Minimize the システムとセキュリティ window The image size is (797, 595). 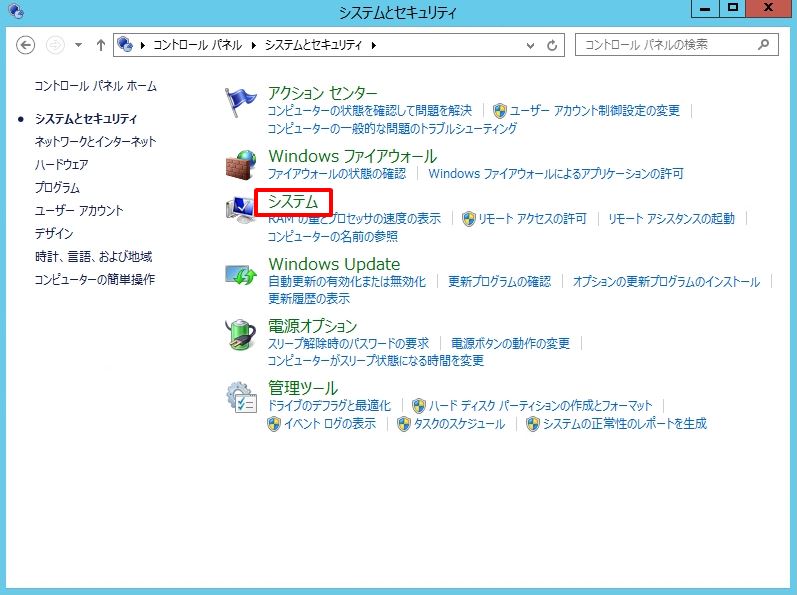point(705,9)
